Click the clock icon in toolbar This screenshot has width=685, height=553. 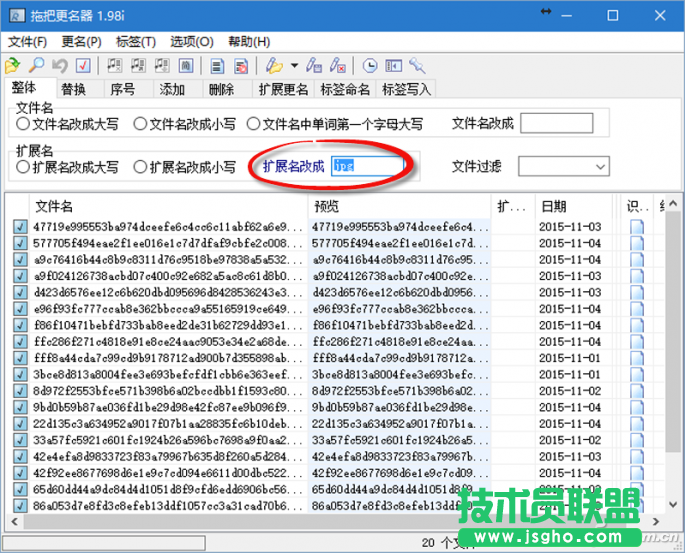click(370, 66)
